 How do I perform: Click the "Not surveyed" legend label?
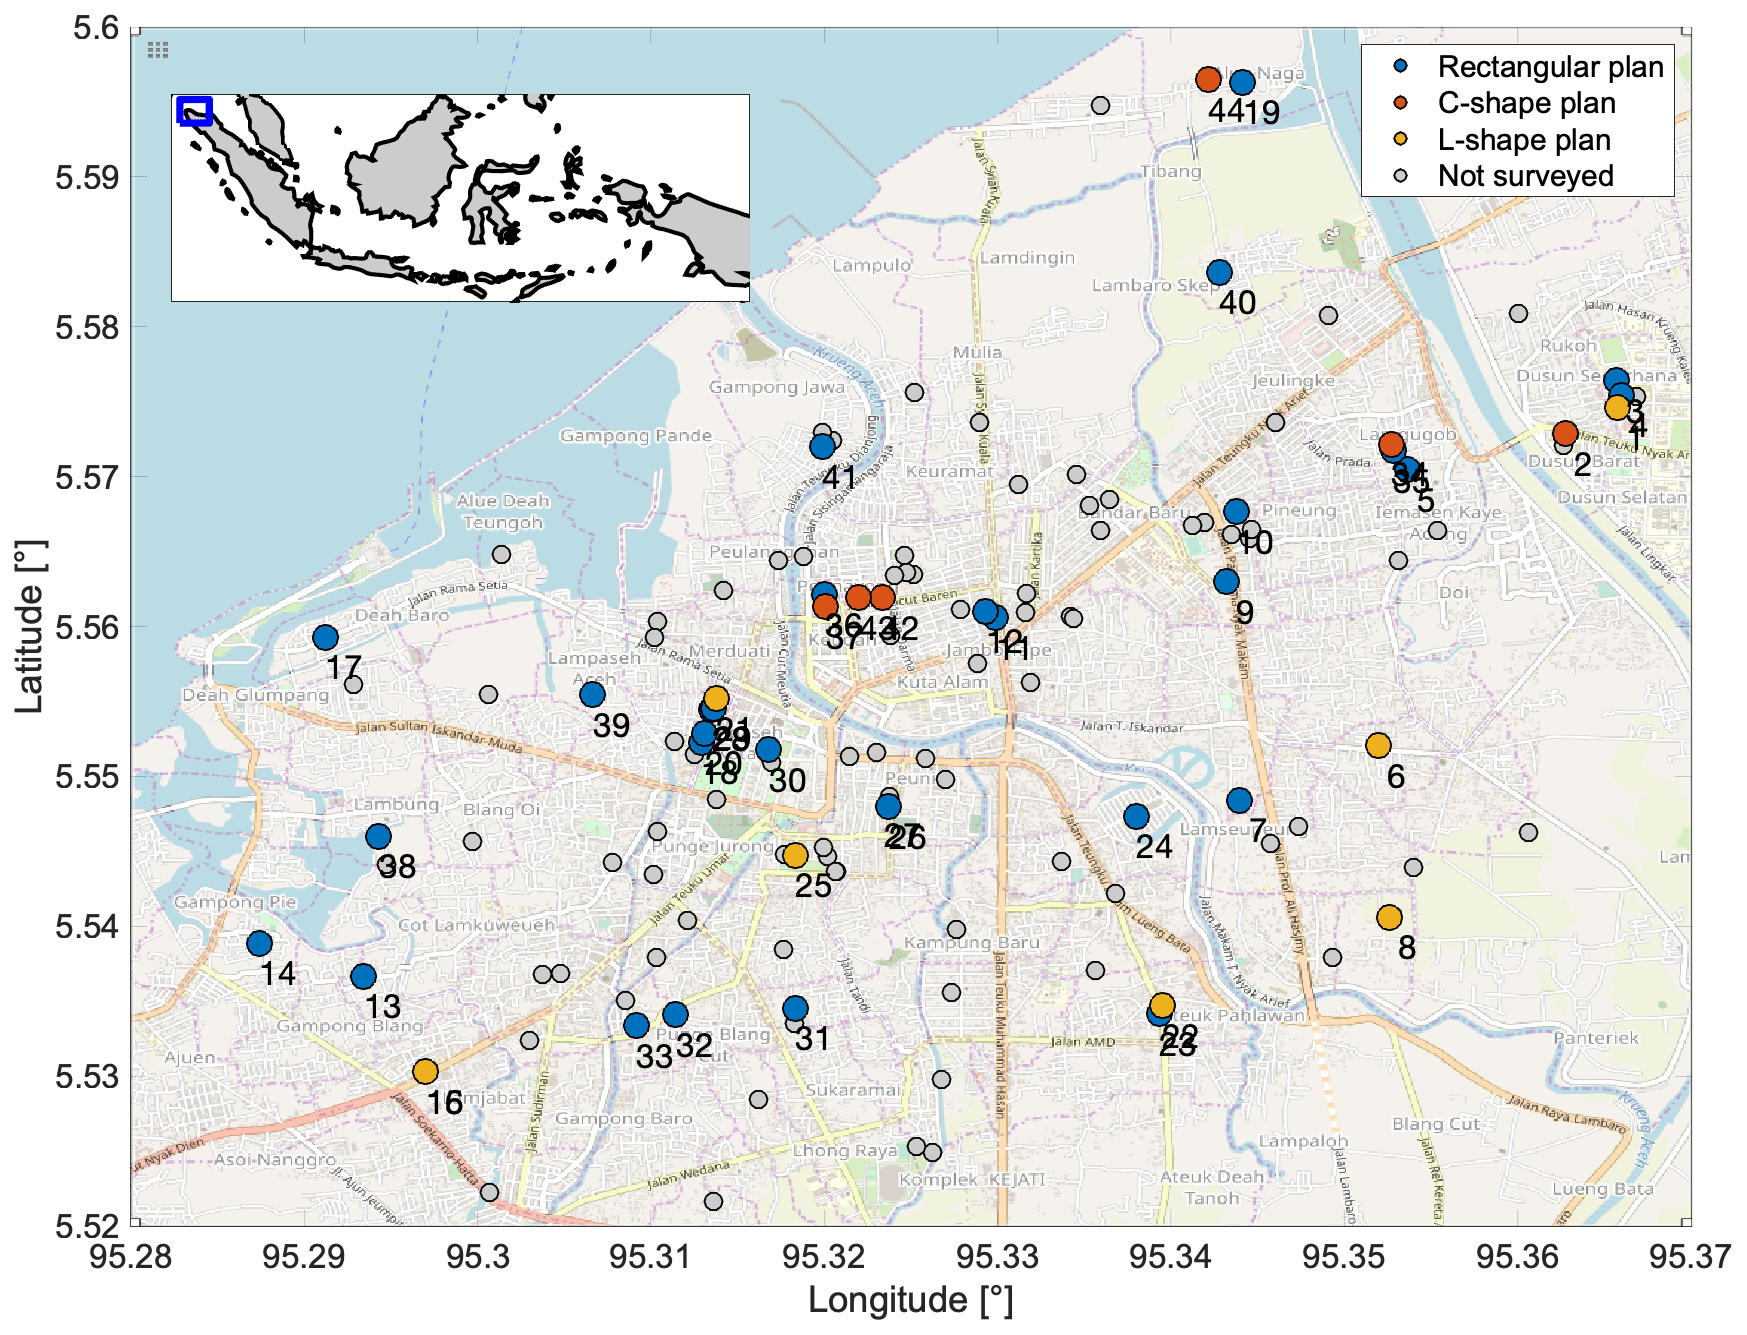point(1525,176)
